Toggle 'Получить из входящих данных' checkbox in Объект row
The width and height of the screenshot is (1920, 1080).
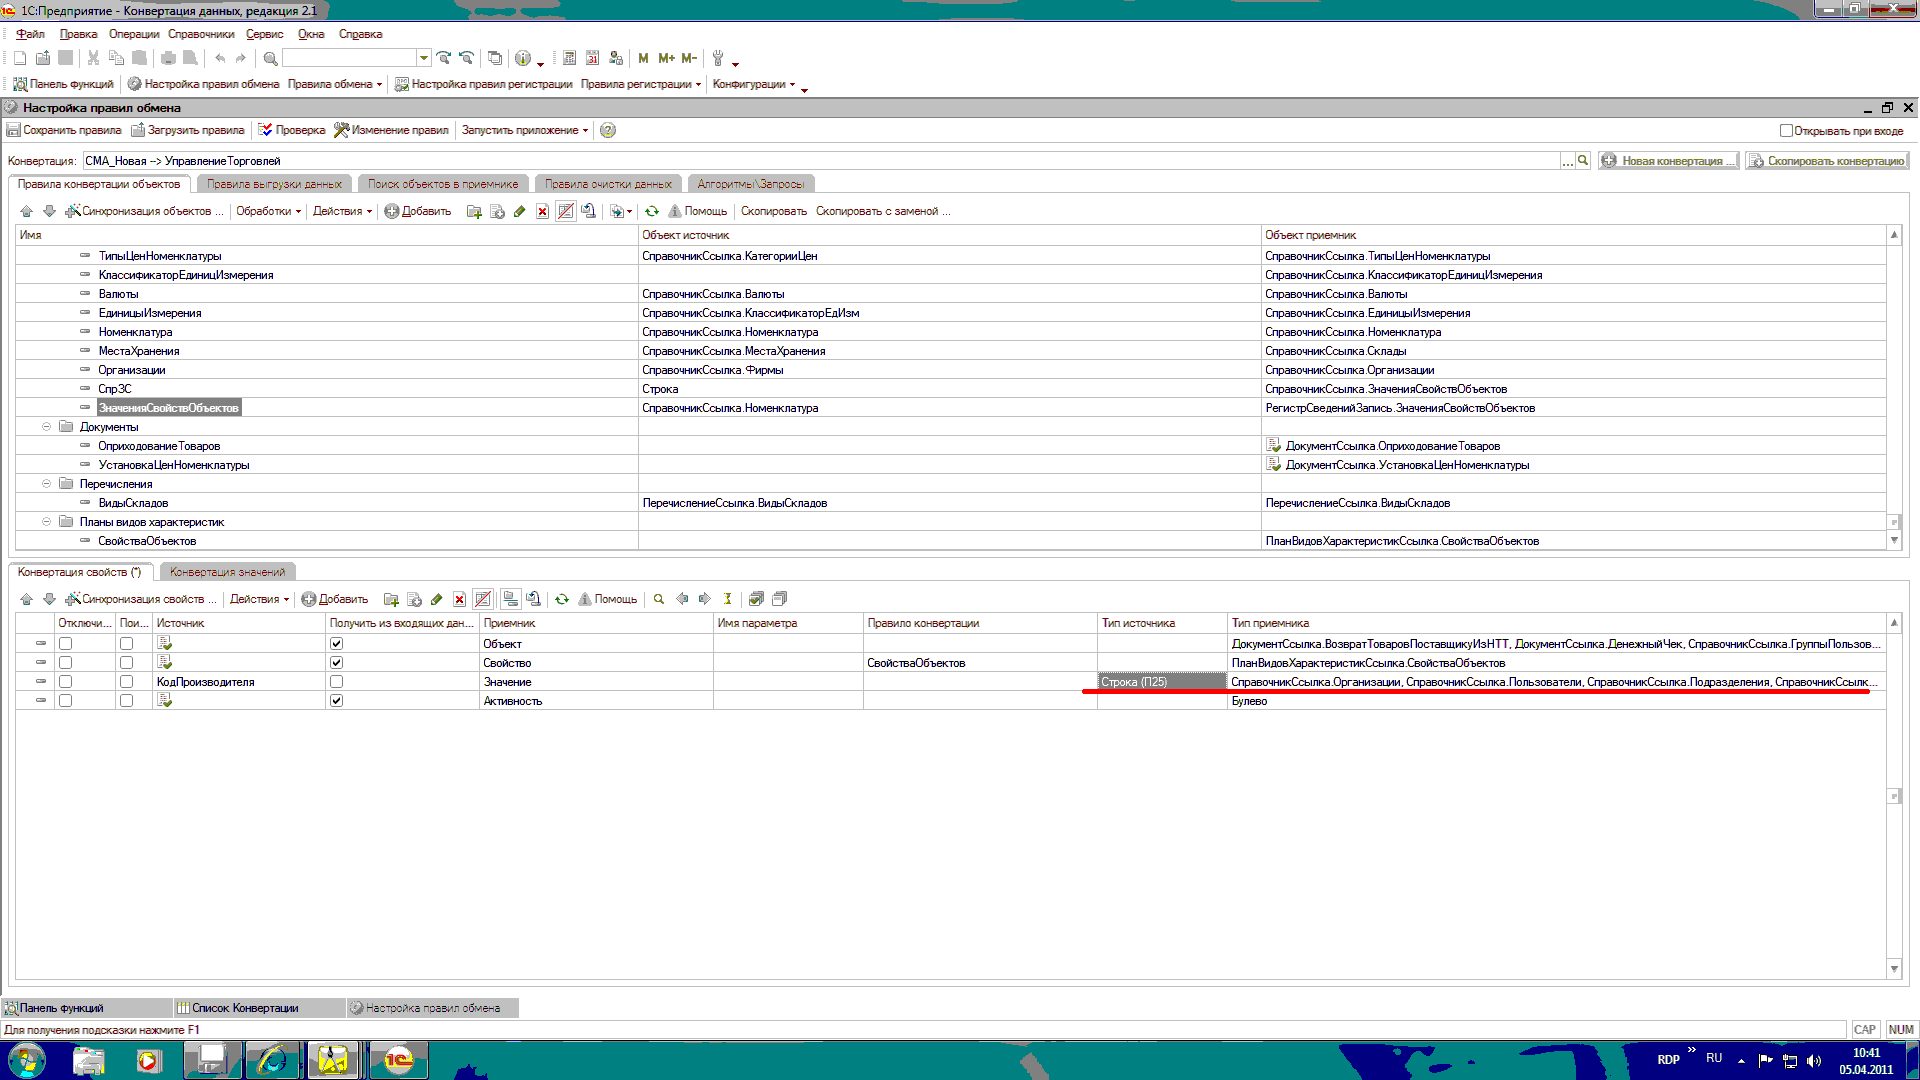(336, 644)
